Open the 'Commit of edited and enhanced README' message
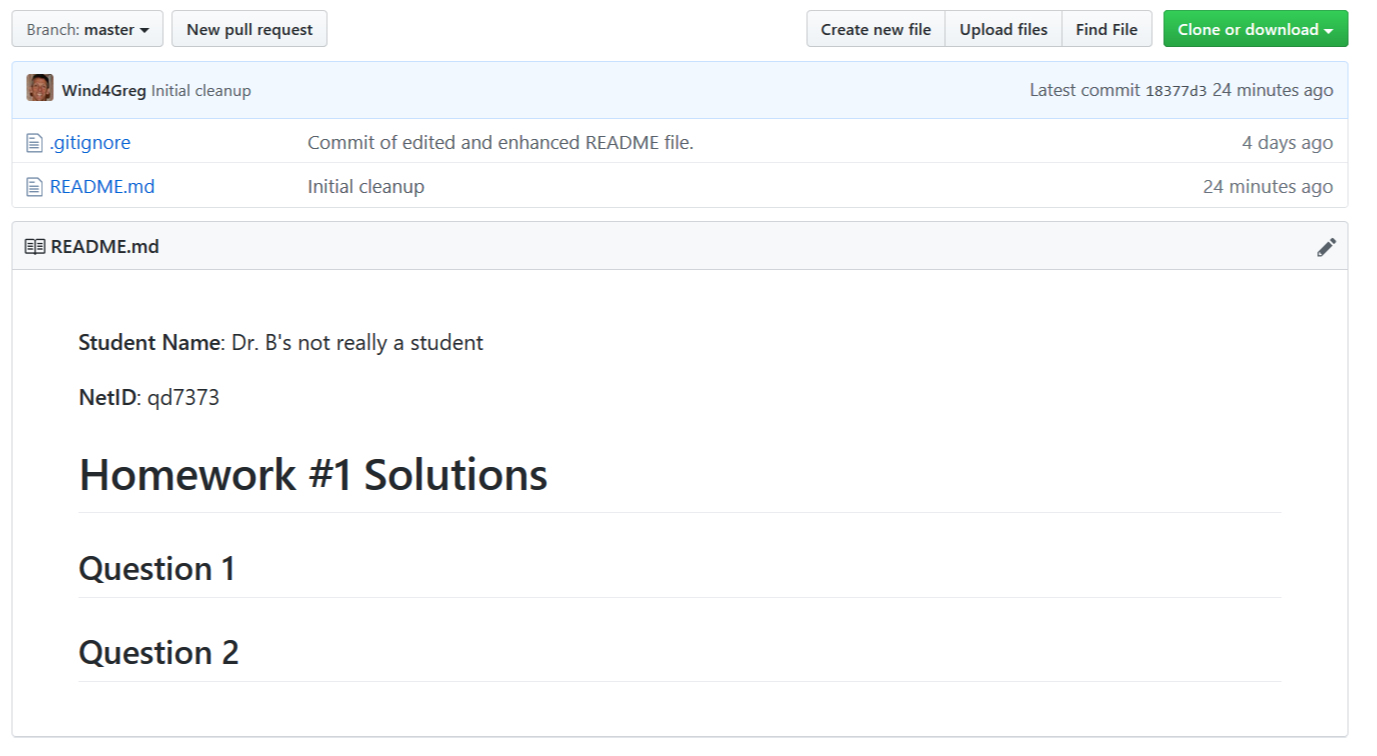Screen dimensions: 1377x756 (x=500, y=143)
